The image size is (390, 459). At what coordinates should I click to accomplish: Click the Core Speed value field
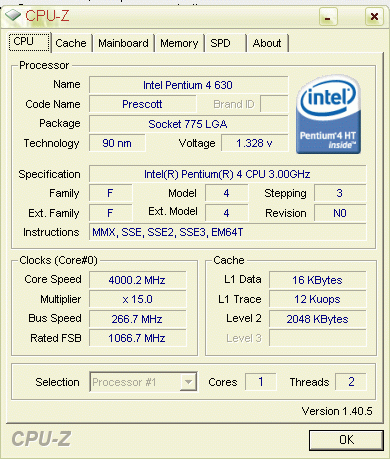click(x=137, y=280)
